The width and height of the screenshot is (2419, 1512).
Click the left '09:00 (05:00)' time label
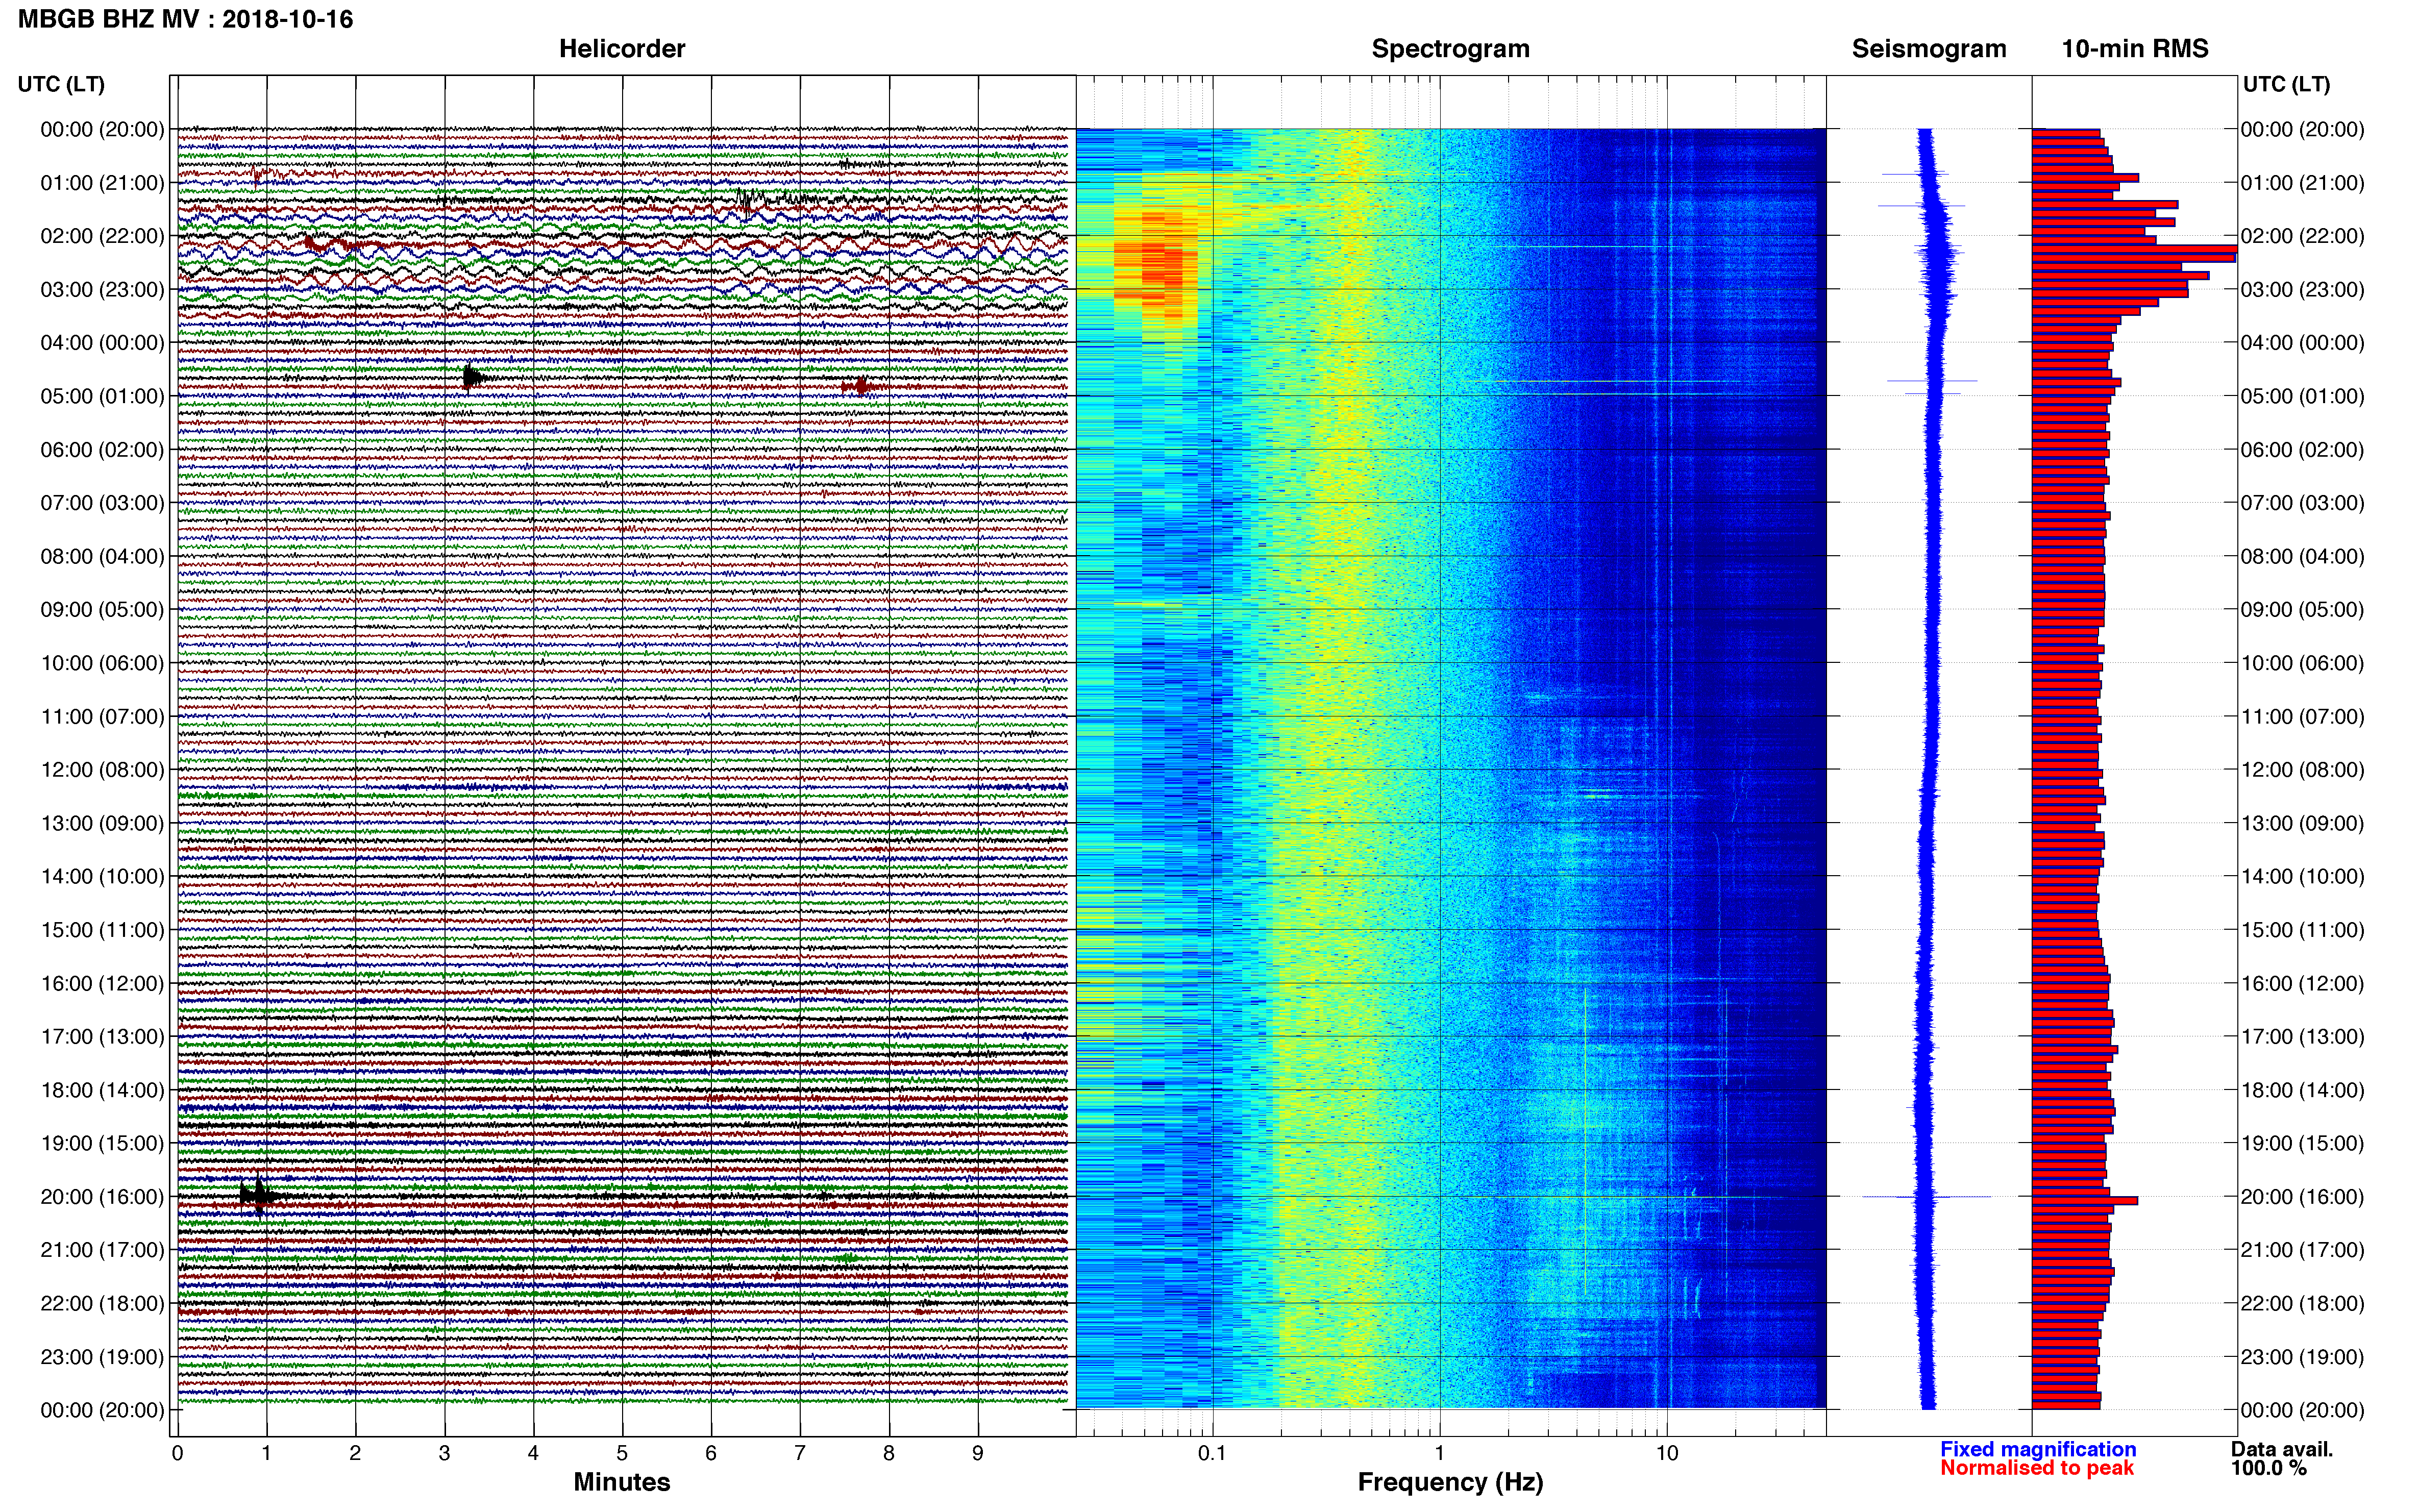pyautogui.click(x=102, y=610)
